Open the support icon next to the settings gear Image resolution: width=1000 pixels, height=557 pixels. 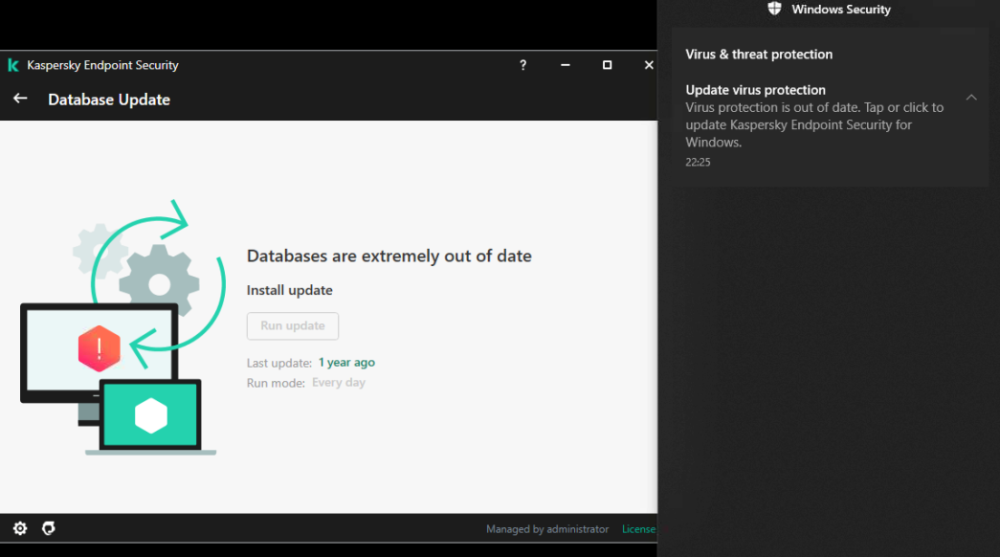pos(48,528)
